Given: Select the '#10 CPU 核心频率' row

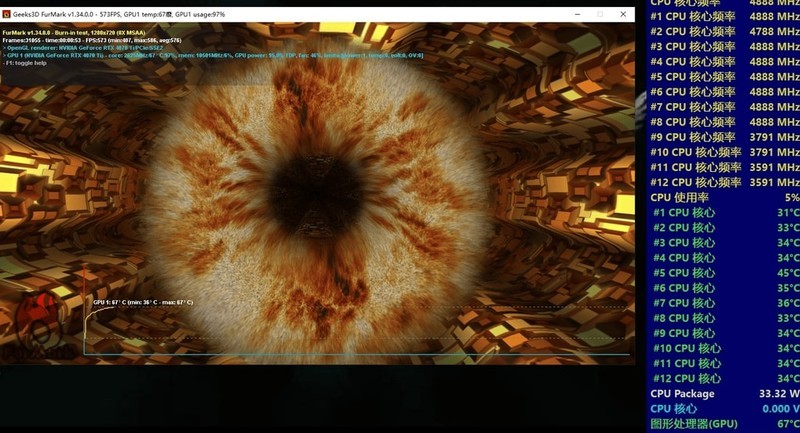Looking at the screenshot, I should click(725, 152).
